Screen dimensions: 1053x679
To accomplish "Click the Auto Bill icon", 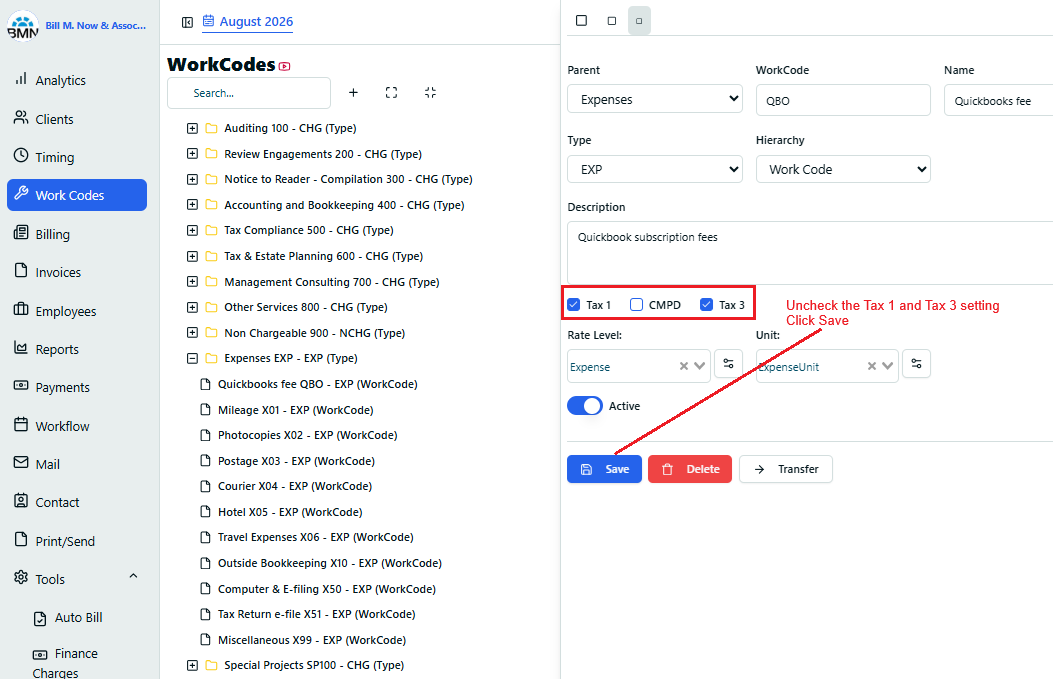I will (x=40, y=619).
